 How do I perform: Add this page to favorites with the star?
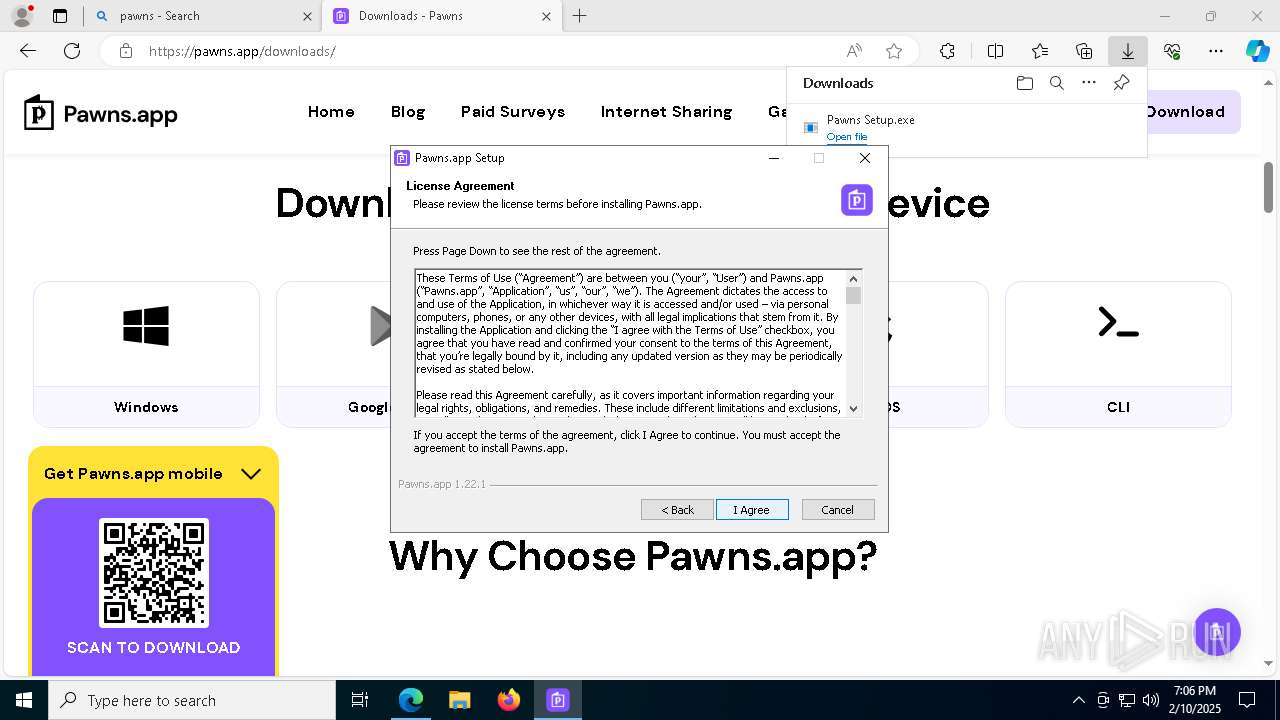[894, 51]
